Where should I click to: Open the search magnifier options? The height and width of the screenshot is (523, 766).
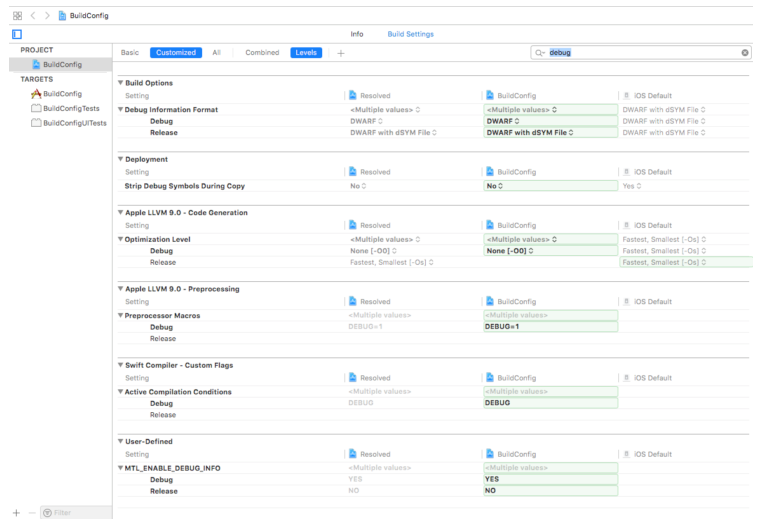(539, 53)
